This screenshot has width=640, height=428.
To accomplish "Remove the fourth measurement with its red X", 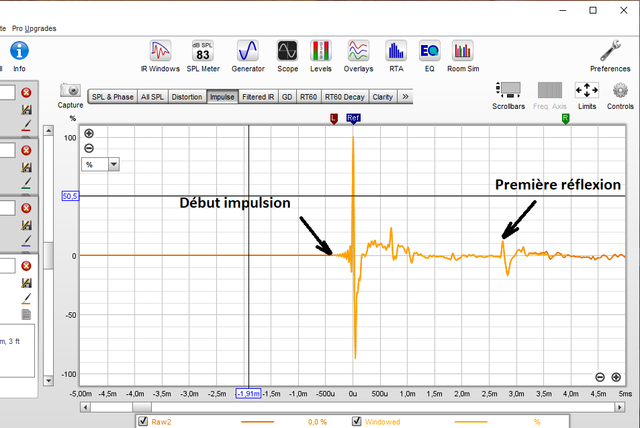I will pyautogui.click(x=26, y=266).
